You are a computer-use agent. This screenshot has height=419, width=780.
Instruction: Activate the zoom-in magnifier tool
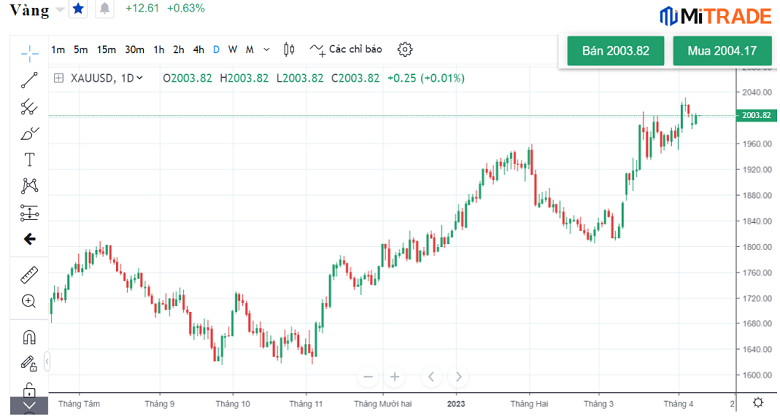(x=29, y=301)
